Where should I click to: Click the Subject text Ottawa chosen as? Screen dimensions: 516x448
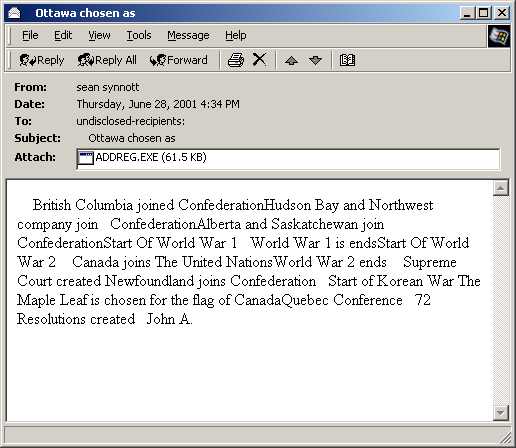pyautogui.click(x=132, y=138)
